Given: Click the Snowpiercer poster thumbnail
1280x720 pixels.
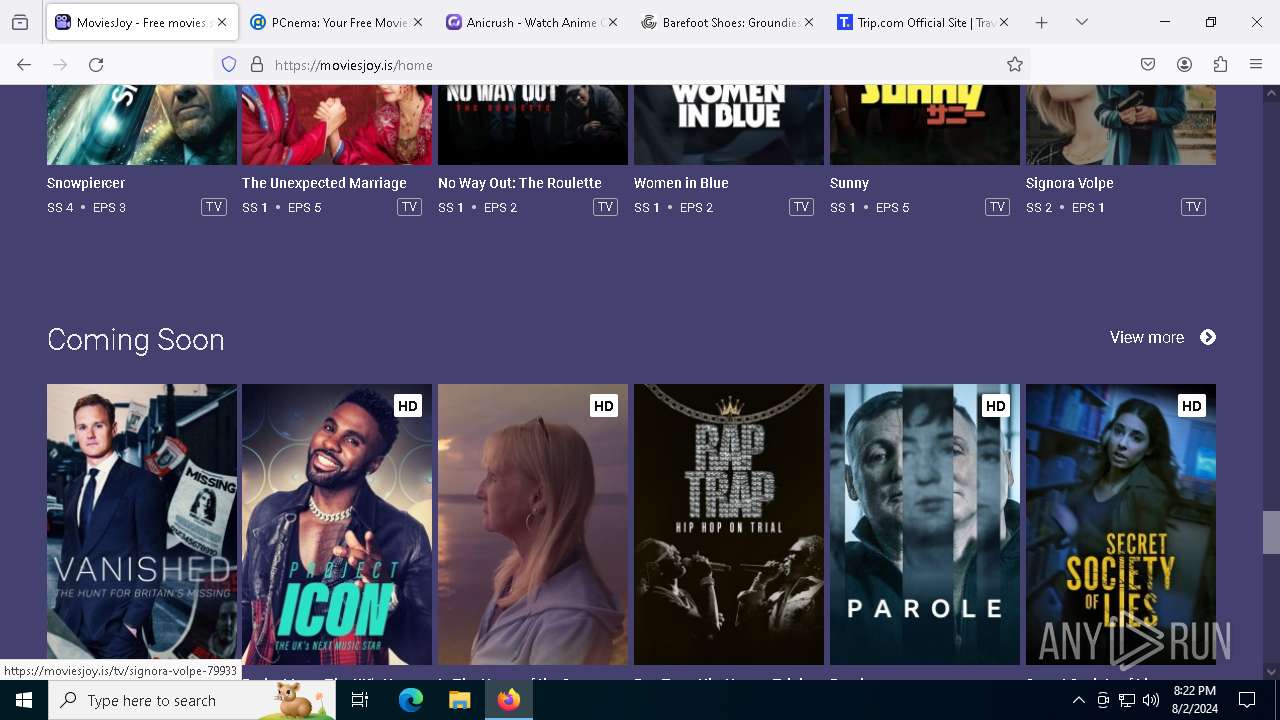Looking at the screenshot, I should [x=142, y=125].
